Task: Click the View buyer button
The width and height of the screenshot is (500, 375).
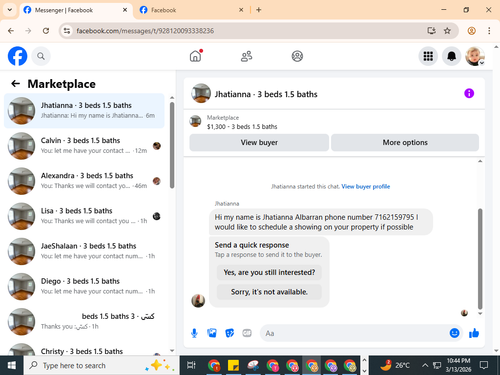Action: (x=259, y=142)
